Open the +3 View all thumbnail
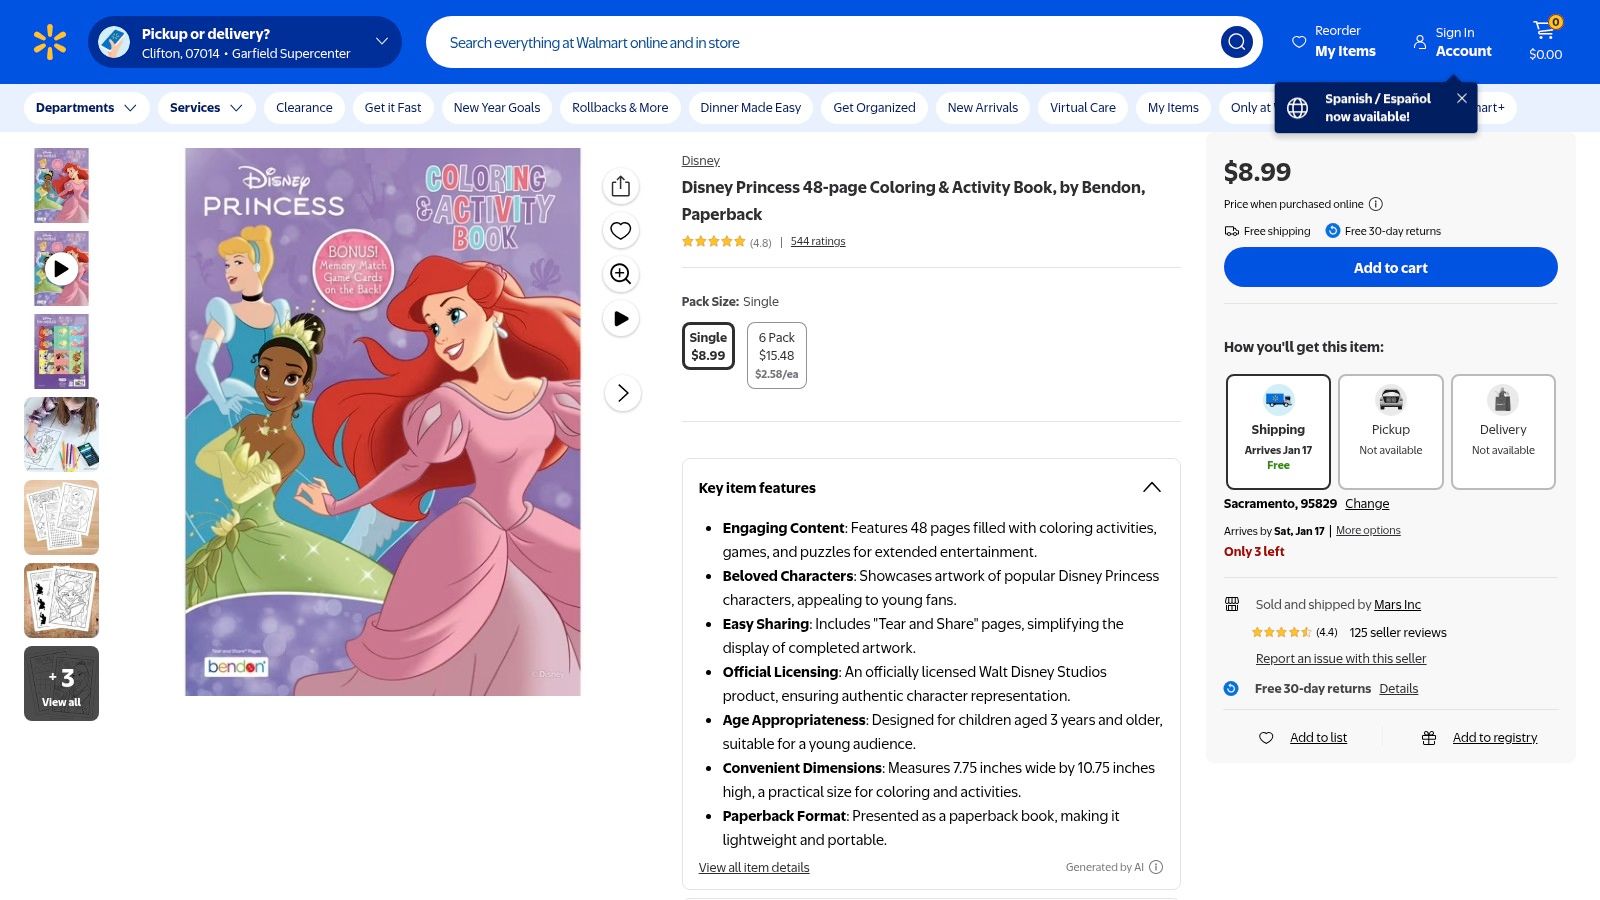1600x900 pixels. 61,684
